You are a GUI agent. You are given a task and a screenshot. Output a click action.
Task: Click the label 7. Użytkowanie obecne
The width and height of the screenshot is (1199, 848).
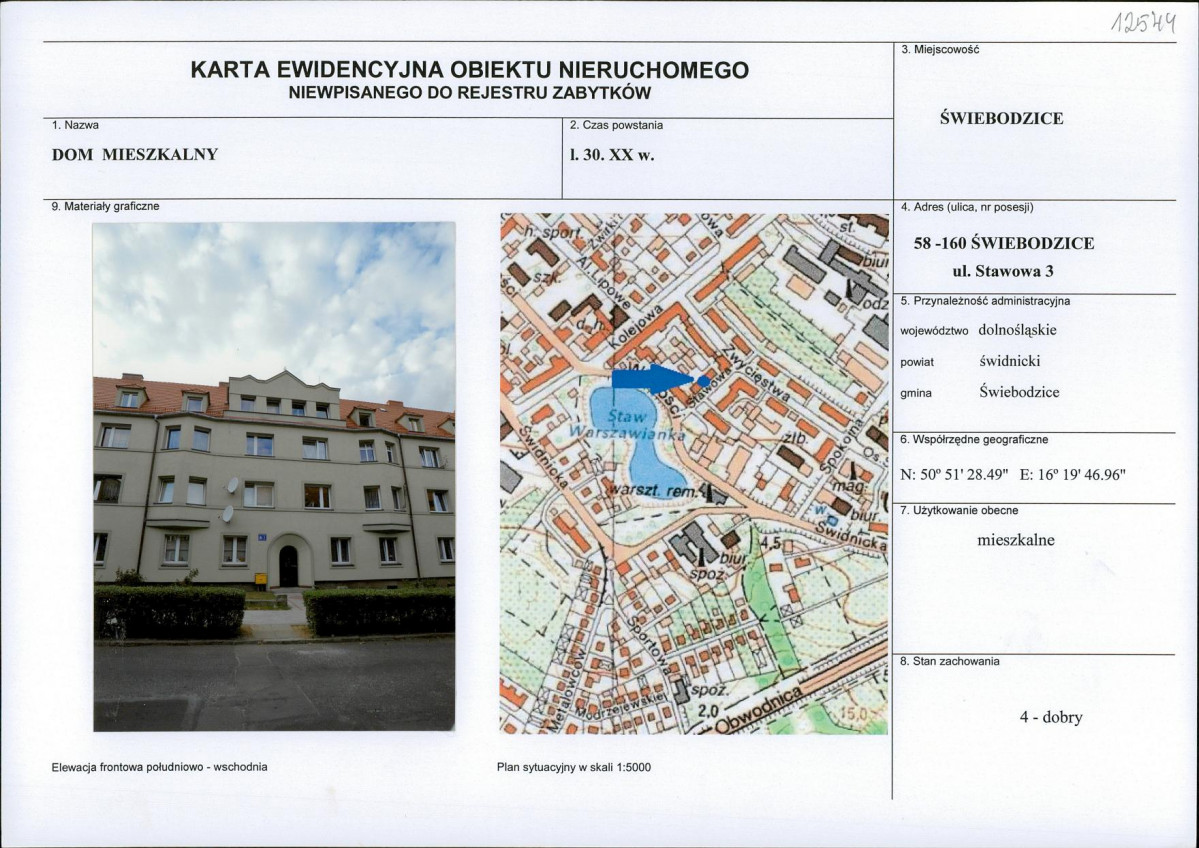click(x=959, y=510)
